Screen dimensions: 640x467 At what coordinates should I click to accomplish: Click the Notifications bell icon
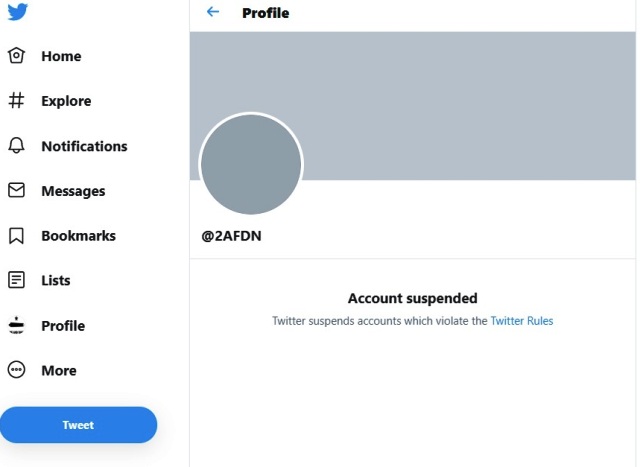(16, 146)
